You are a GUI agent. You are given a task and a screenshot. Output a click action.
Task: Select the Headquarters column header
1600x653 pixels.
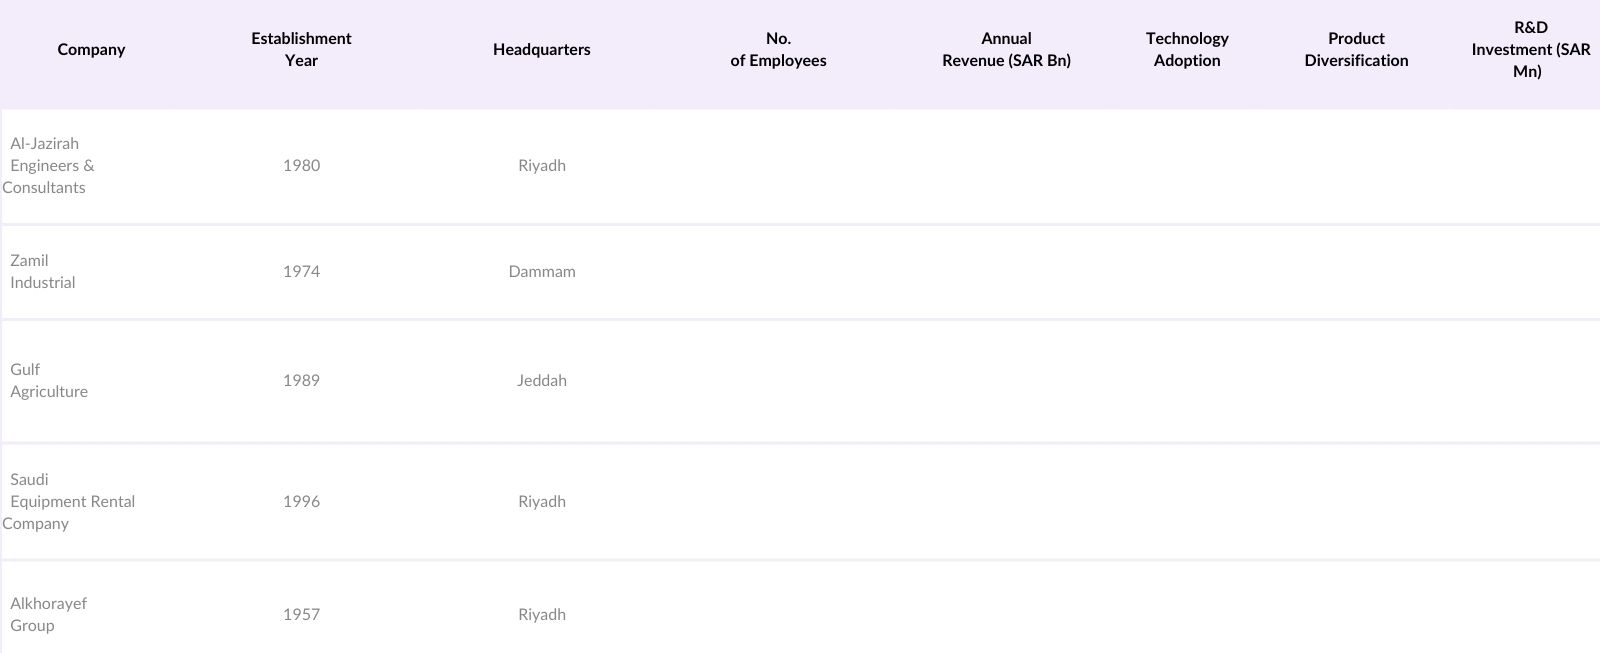(x=541, y=50)
